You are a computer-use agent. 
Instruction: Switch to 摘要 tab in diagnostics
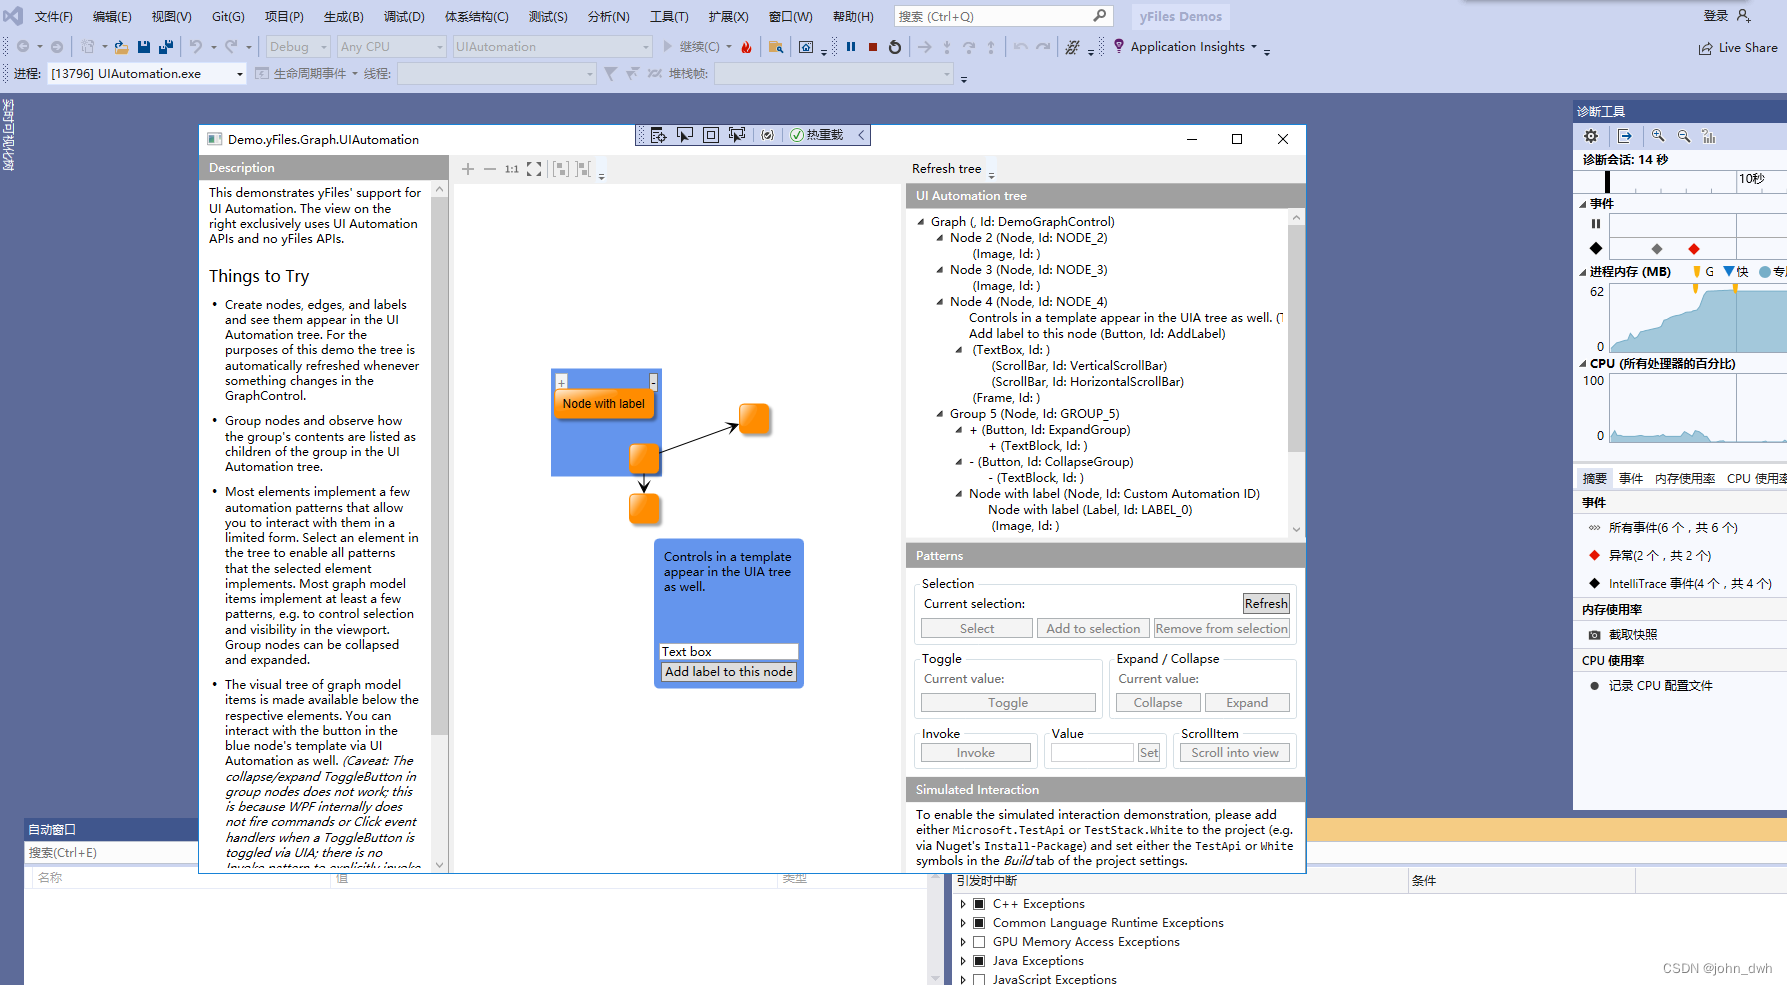[1595, 479]
